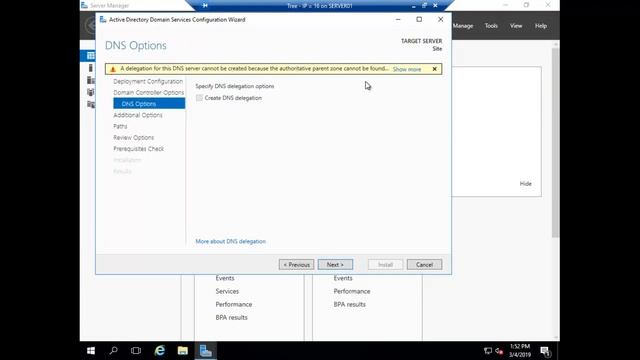Open the volume tray icon
Viewport: 640px width, 360px height.
click(499, 351)
